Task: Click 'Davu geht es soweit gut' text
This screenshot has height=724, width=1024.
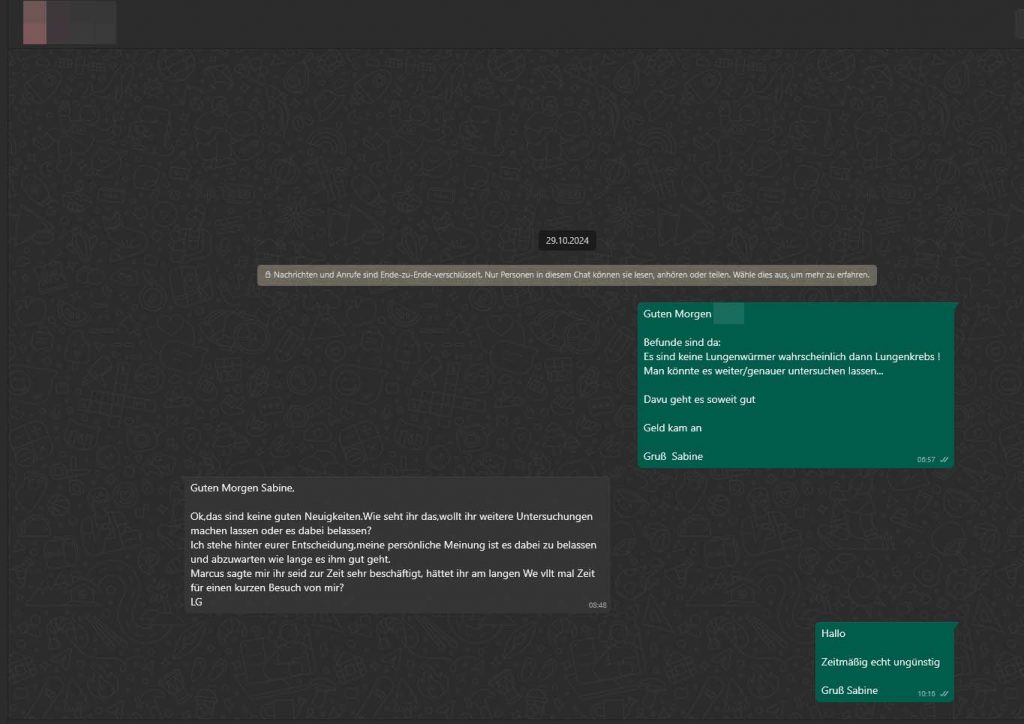Action: click(x=699, y=399)
